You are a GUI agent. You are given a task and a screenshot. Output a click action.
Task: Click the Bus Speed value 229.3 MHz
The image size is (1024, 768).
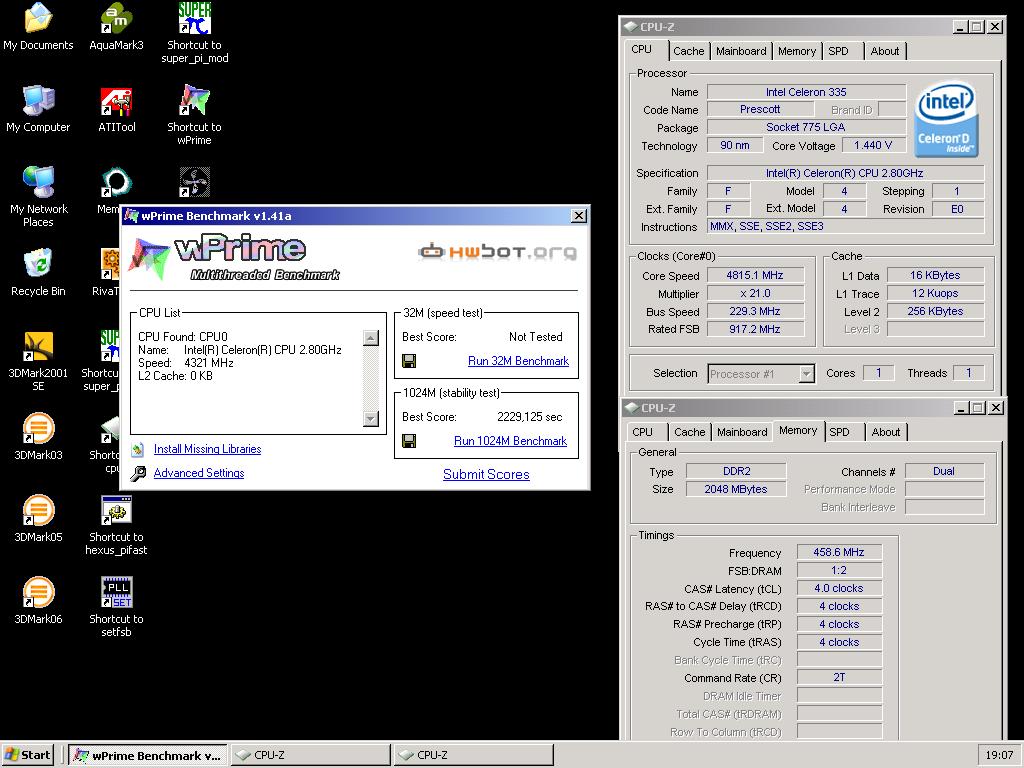(755, 312)
